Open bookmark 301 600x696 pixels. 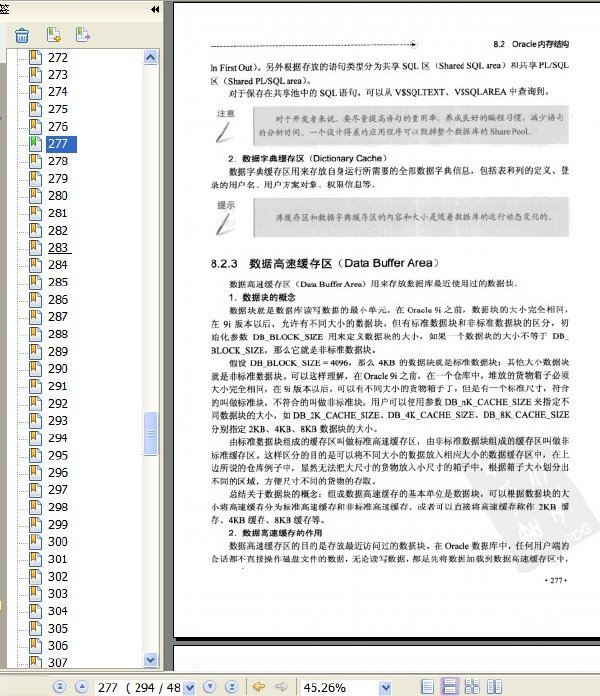58,559
